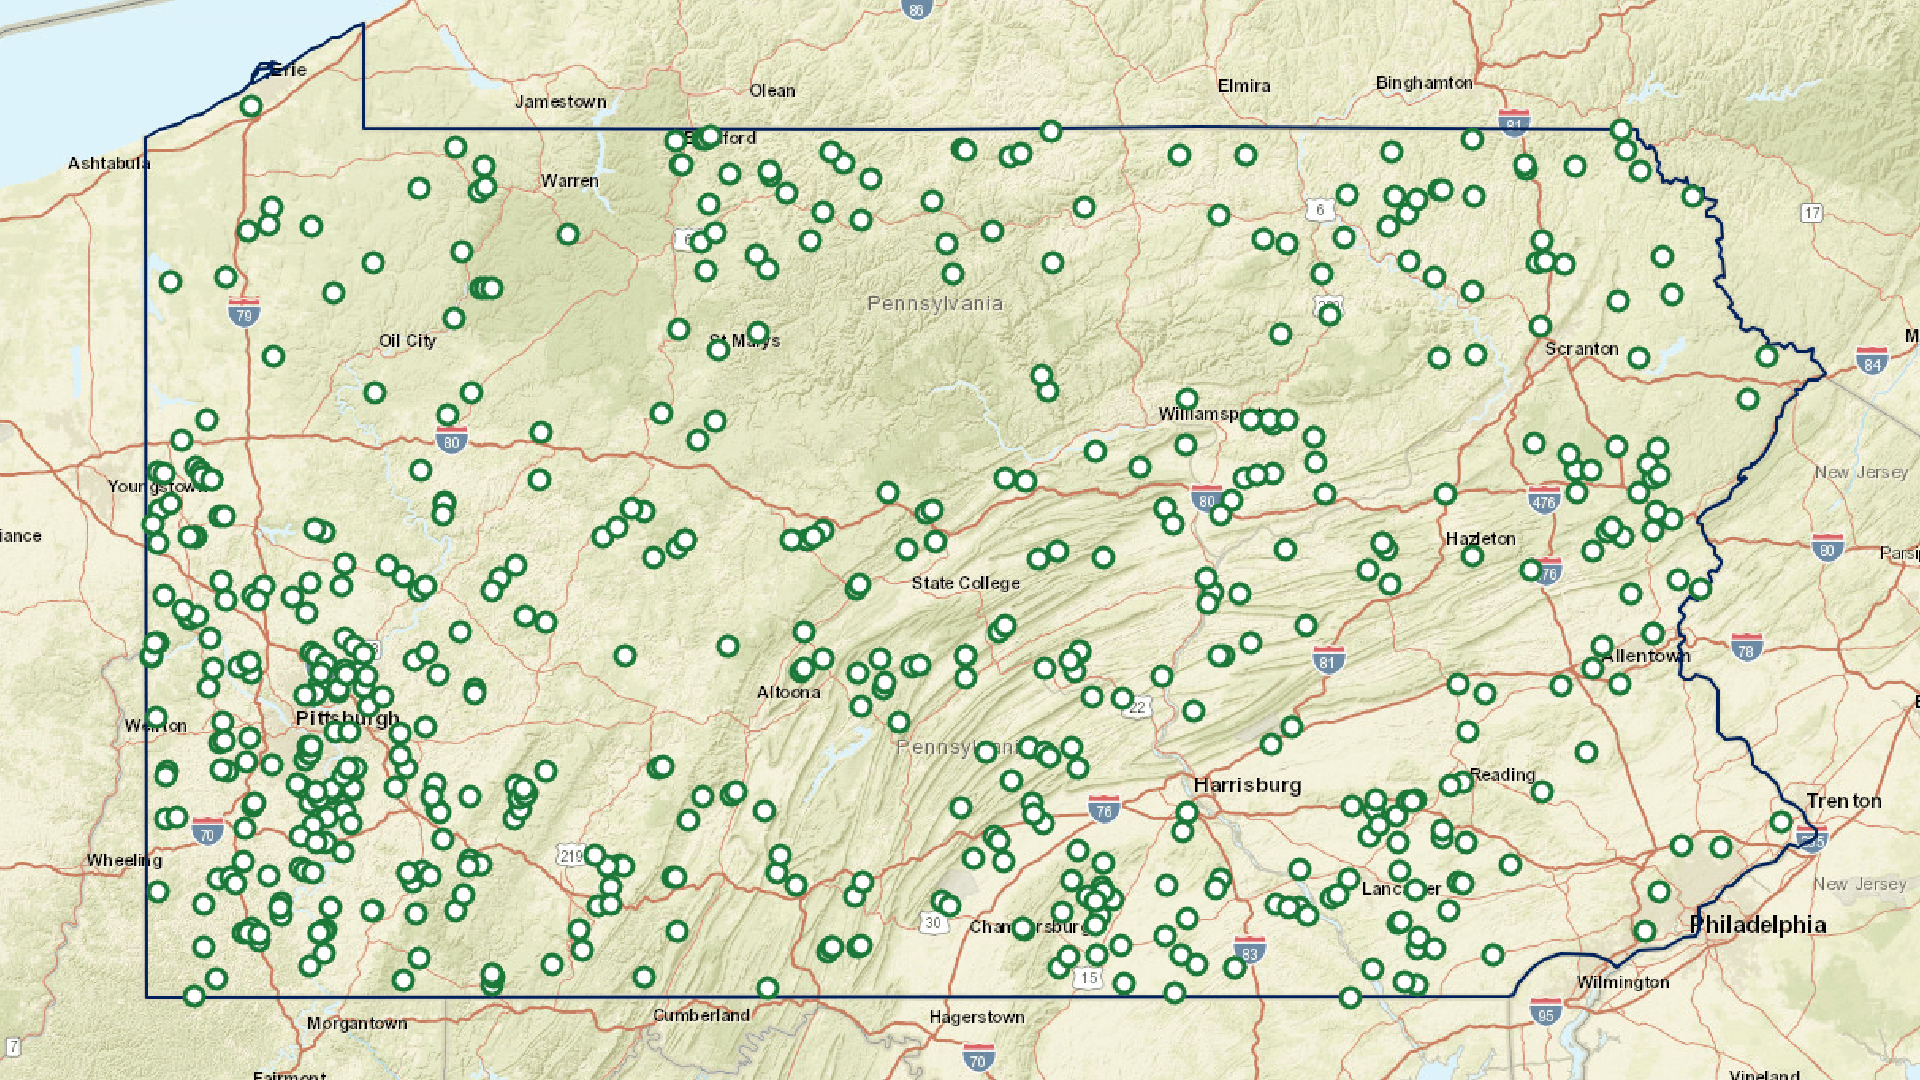Click the Route 17 shield in New York
1920x1080 pixels.
[x=1812, y=212]
